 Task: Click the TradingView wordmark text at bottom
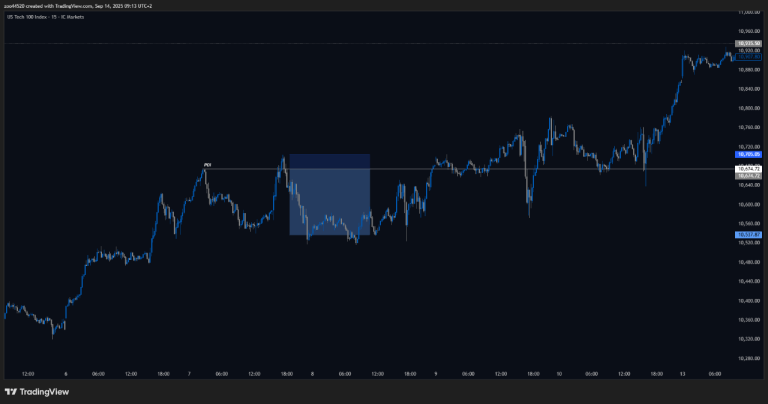pos(43,392)
